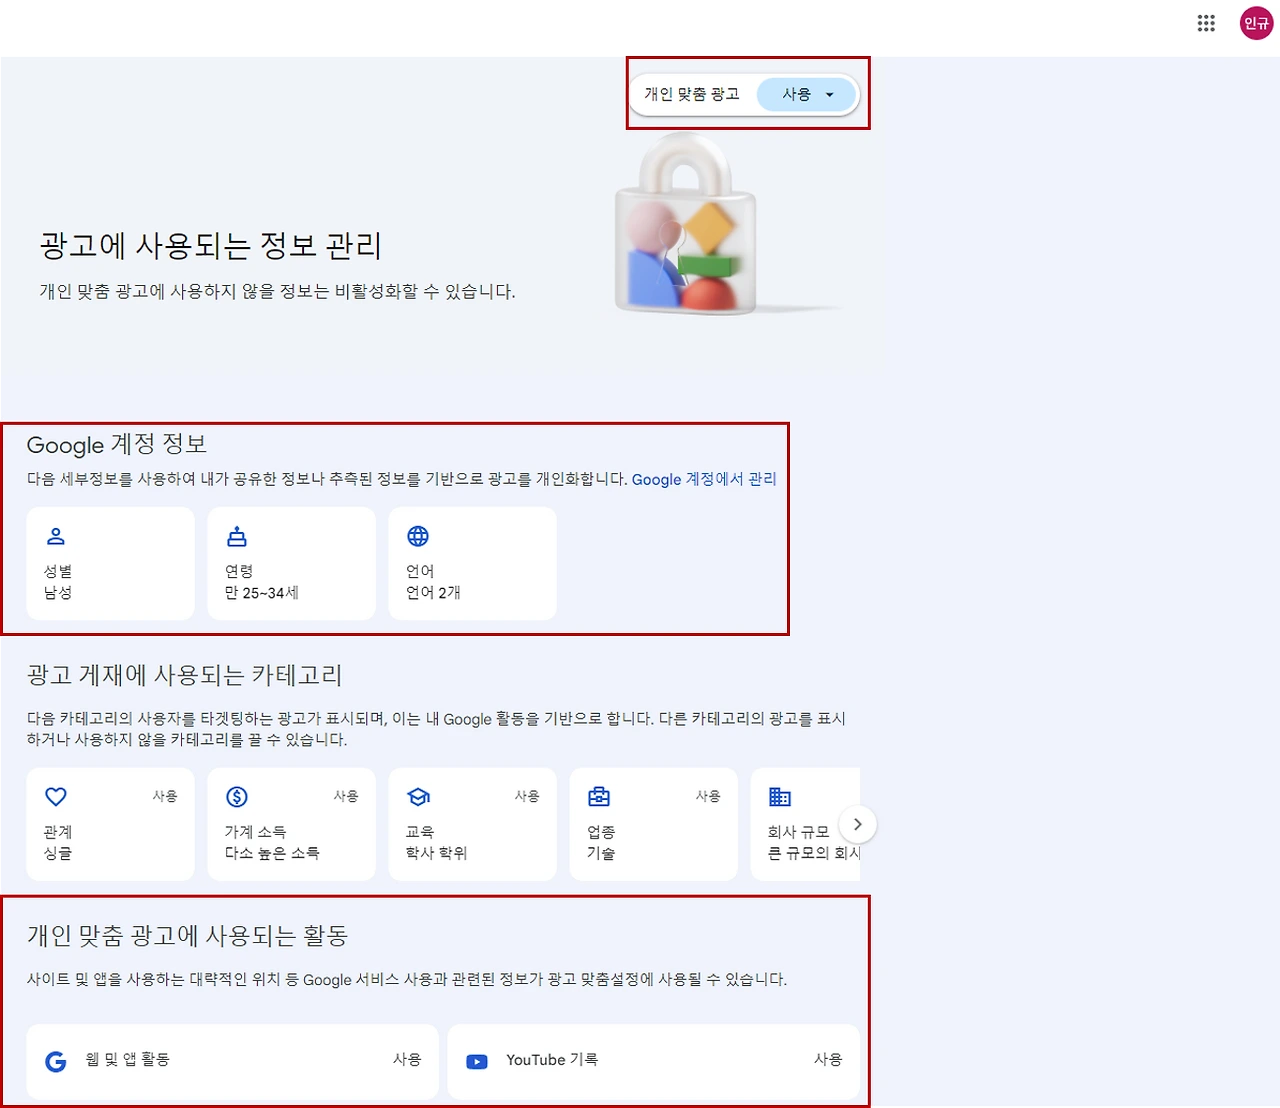
Task: Click the Google G logo icon
Action: click(x=56, y=1061)
